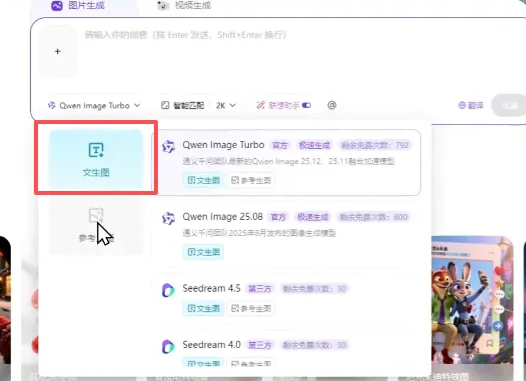Select the 参考生图 mode card
Screen dimensions: 526x381
pos(96,226)
